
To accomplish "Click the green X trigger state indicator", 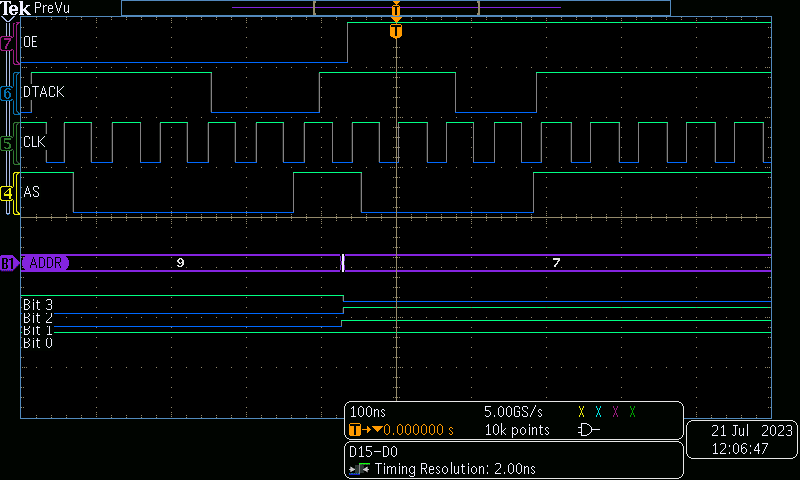I will [x=633, y=412].
